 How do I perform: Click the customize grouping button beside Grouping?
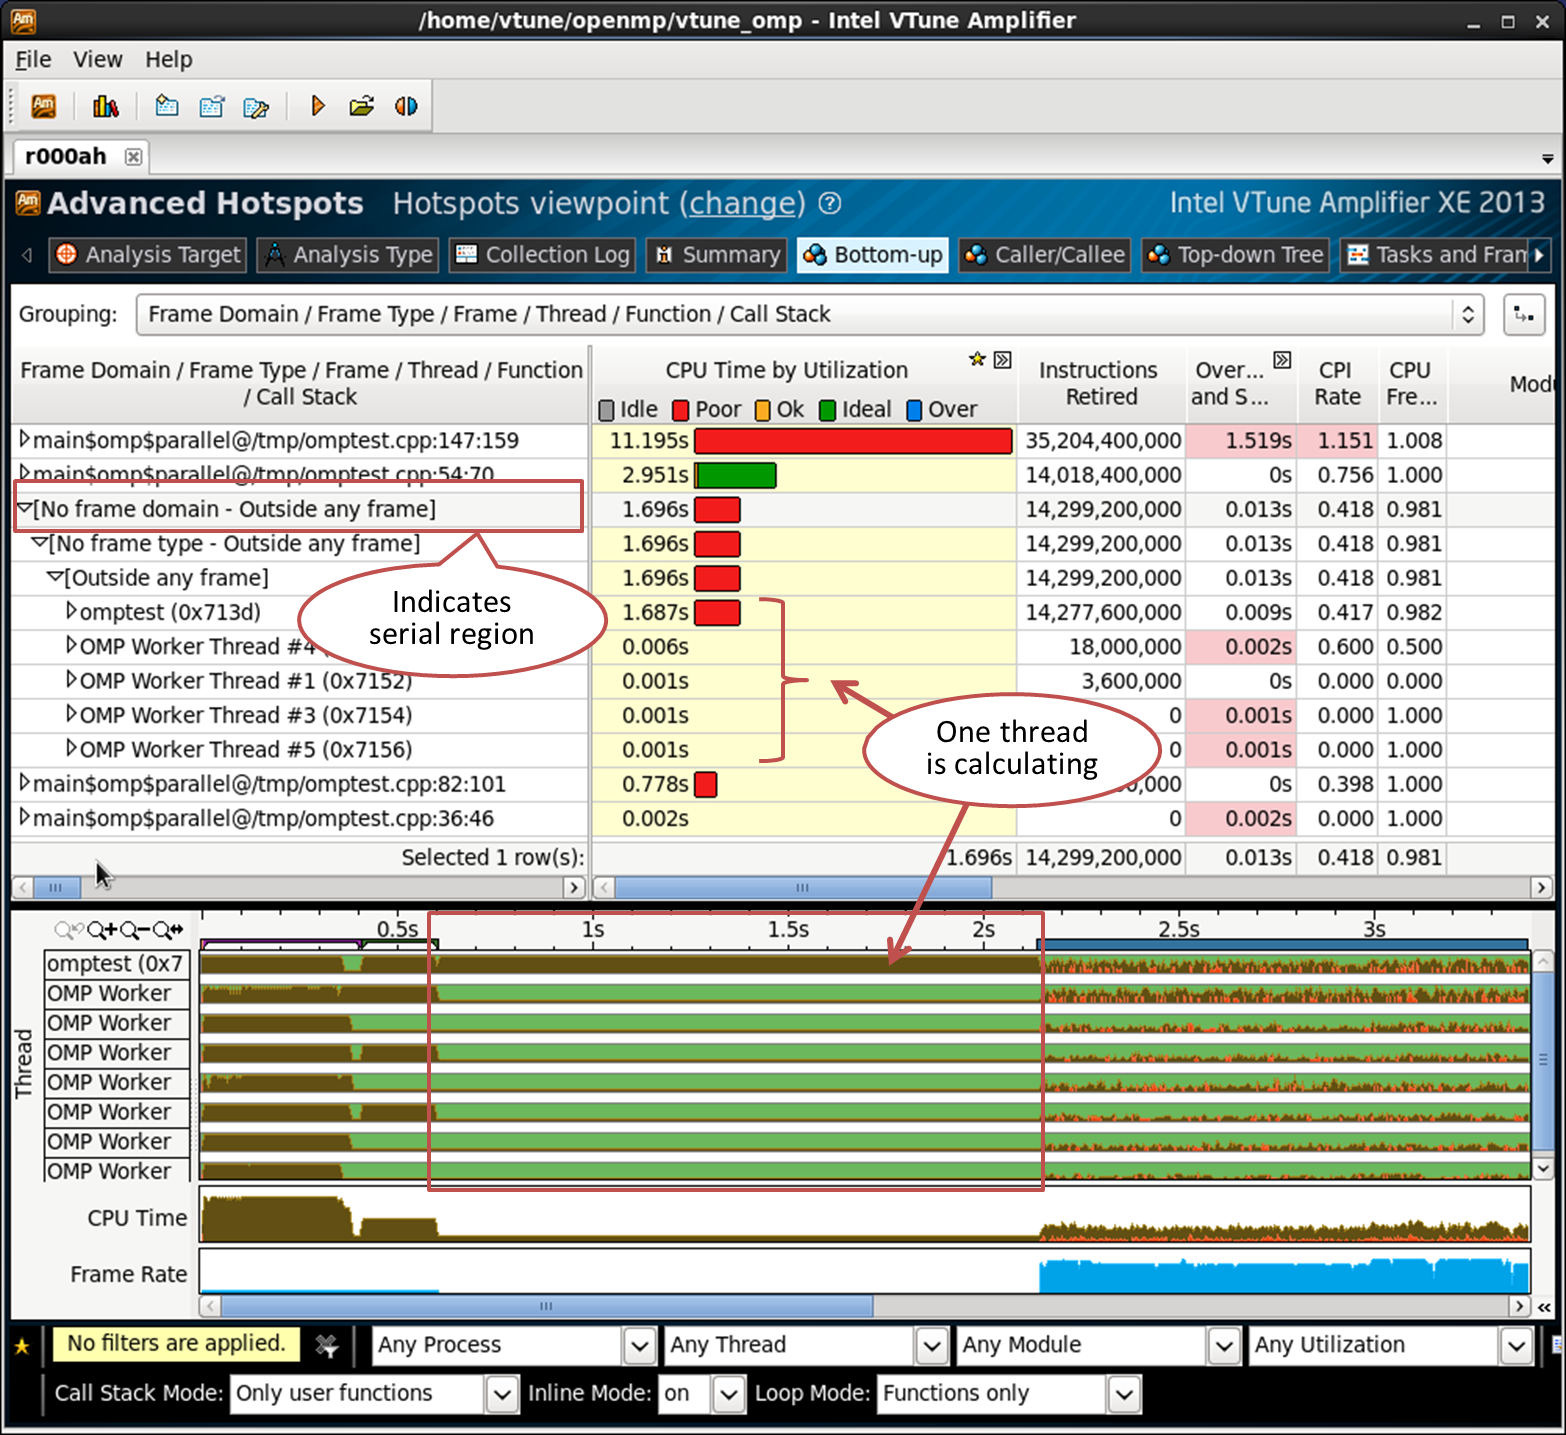(1524, 314)
